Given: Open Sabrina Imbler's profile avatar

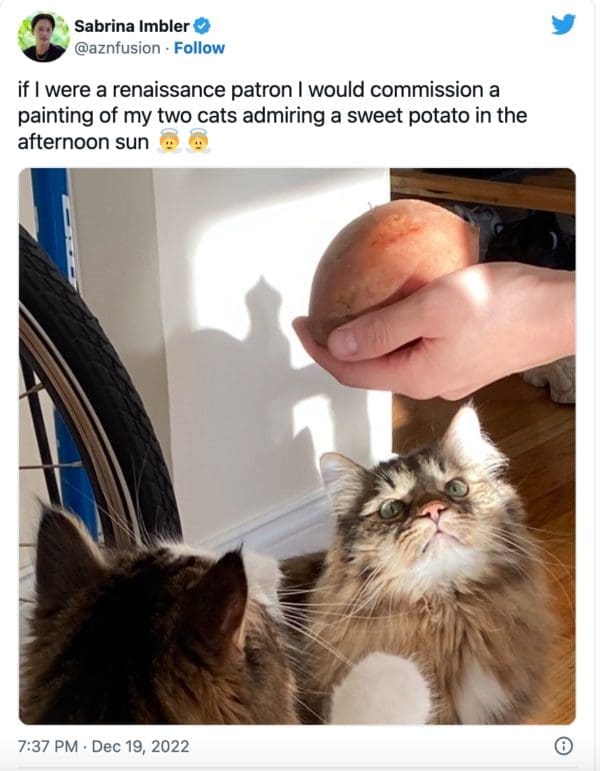Looking at the screenshot, I should [x=43, y=37].
